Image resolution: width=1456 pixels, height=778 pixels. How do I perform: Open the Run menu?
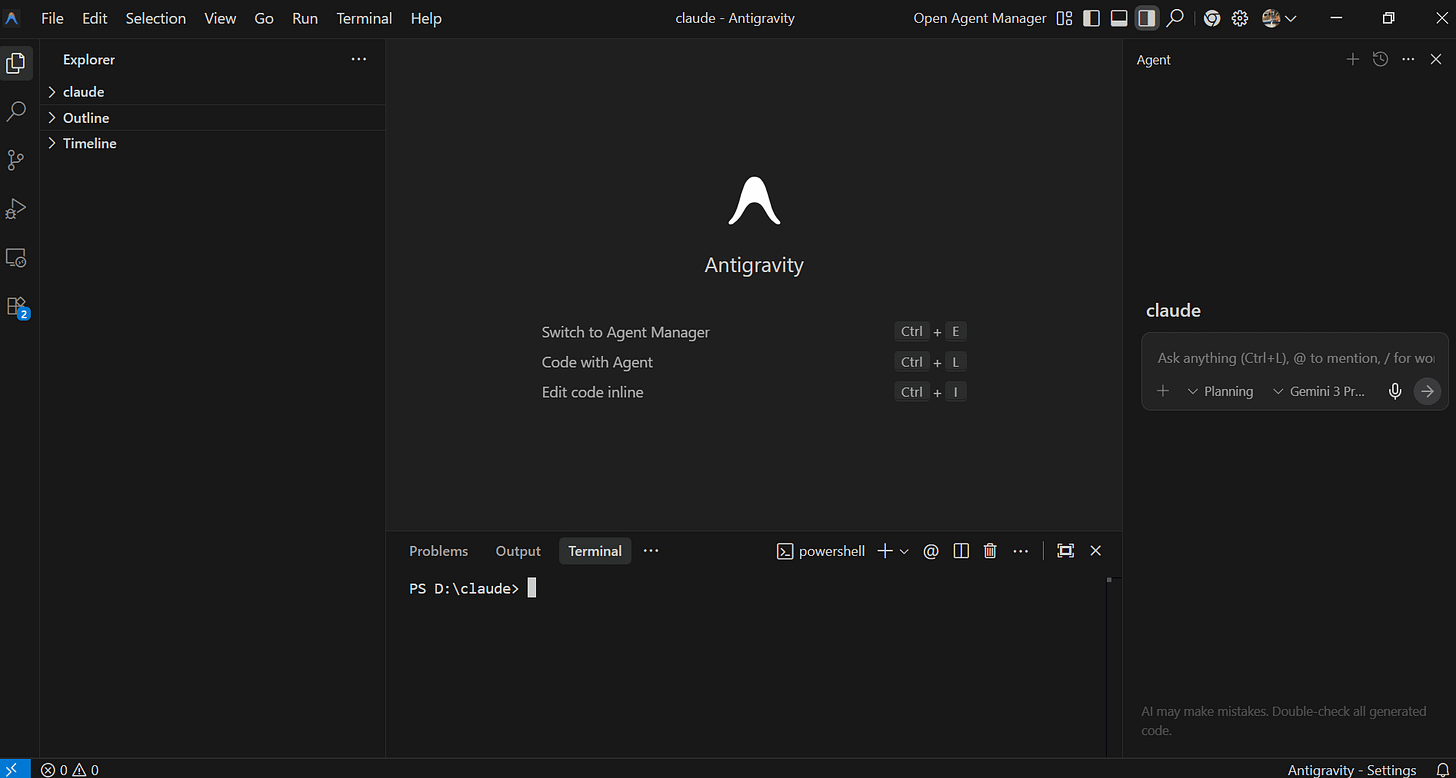[x=305, y=18]
